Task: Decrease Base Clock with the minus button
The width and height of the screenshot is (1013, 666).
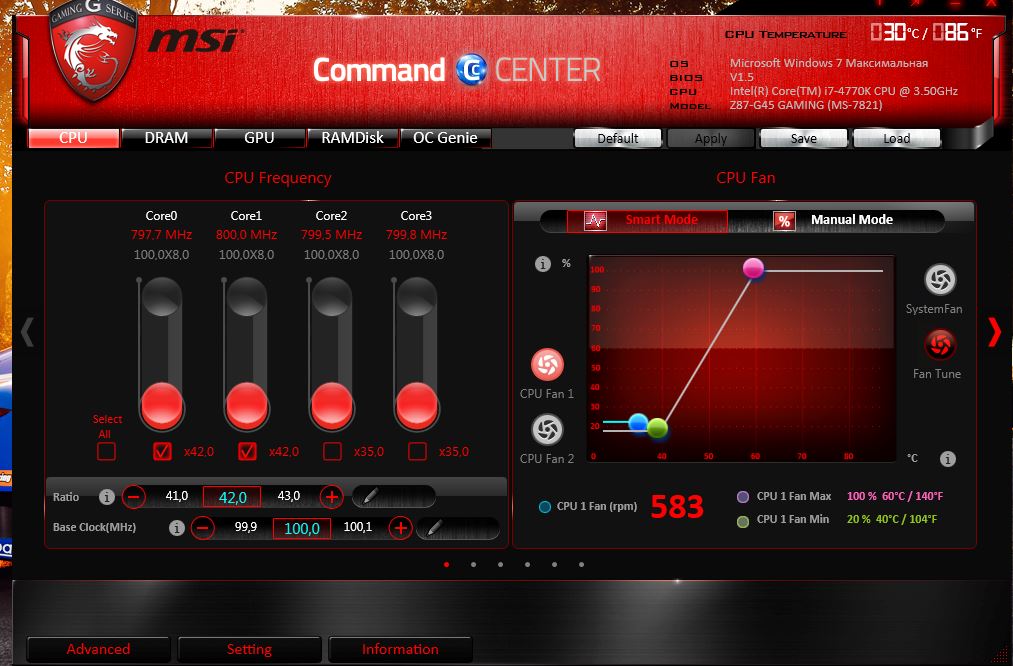Action: [x=203, y=528]
